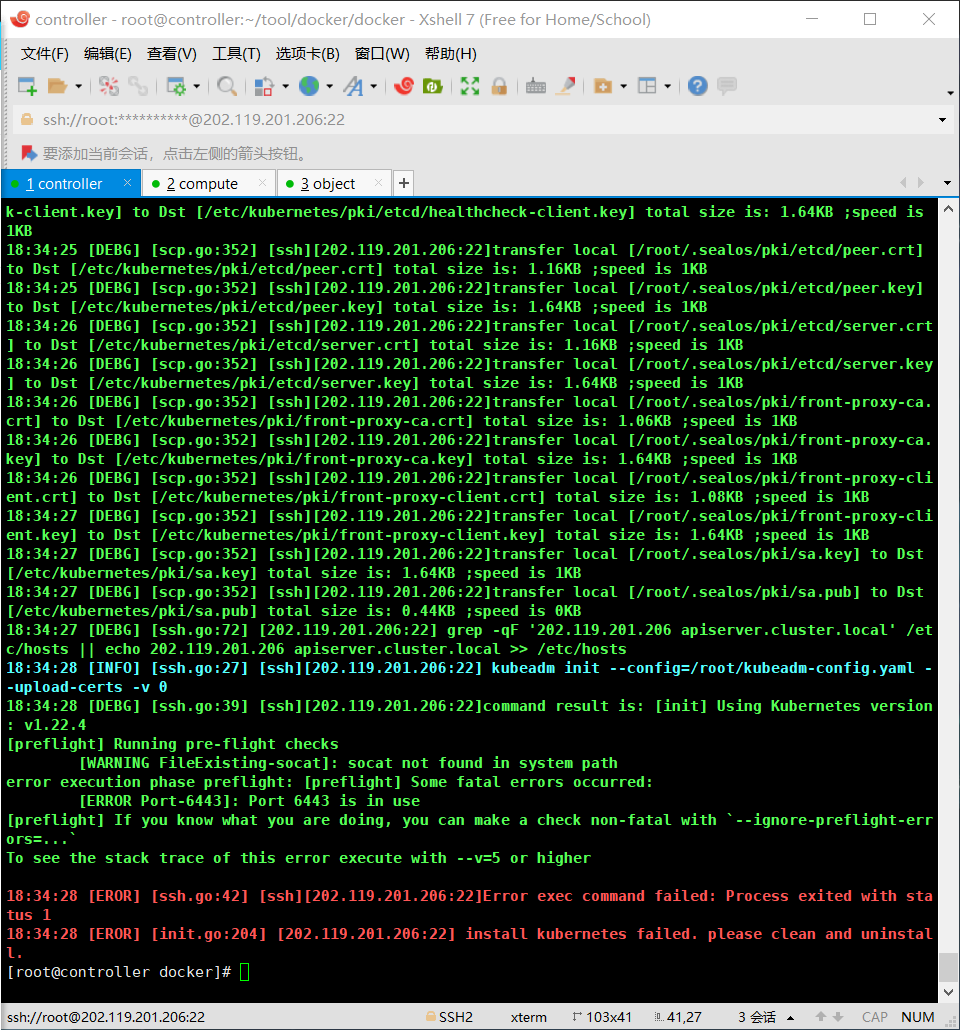Expand the toolbar overflow arrow
Viewport: 960px width, 1030px height.
(x=950, y=93)
